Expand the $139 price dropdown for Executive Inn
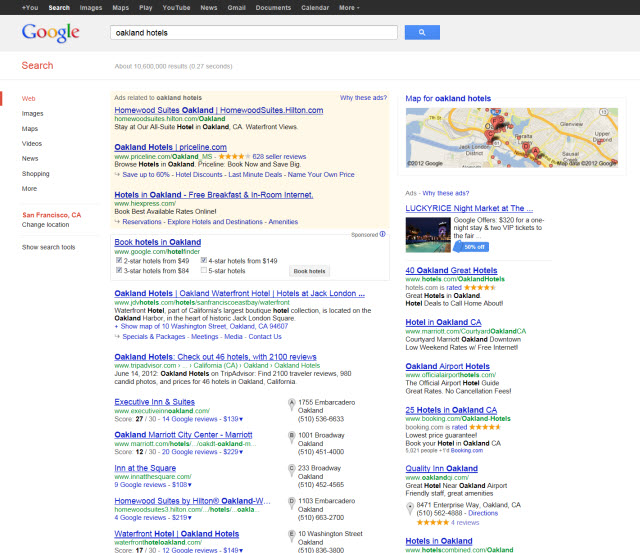The height and width of the screenshot is (553, 640). 233,419
